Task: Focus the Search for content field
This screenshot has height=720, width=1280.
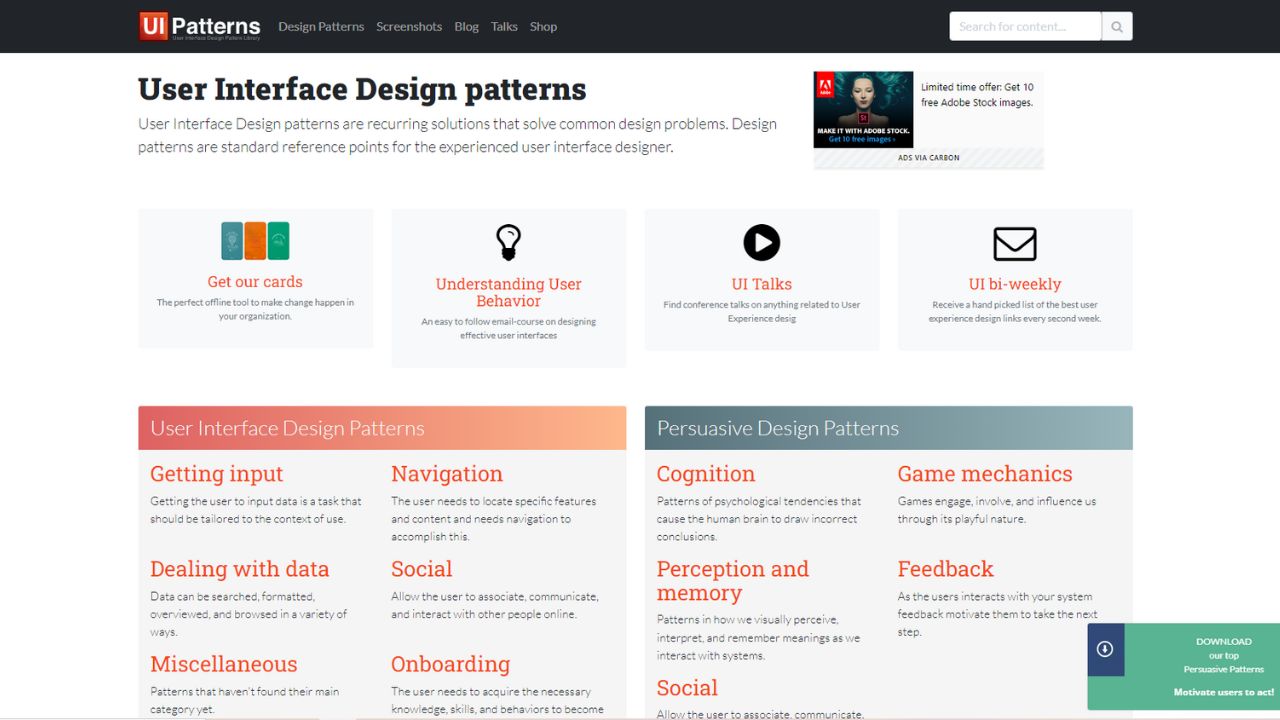Action: [1025, 27]
